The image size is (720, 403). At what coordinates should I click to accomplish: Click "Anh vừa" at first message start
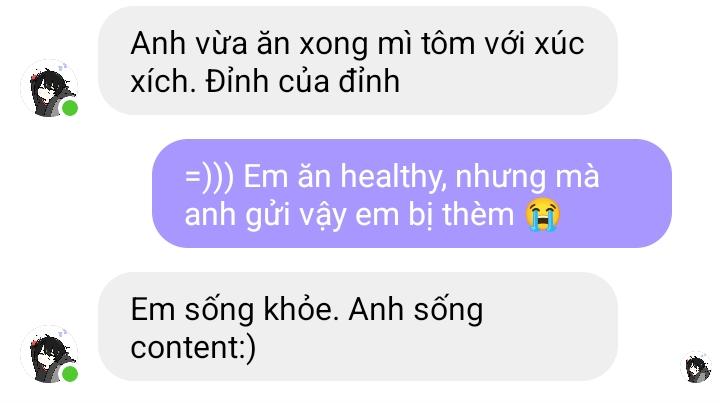(189, 44)
